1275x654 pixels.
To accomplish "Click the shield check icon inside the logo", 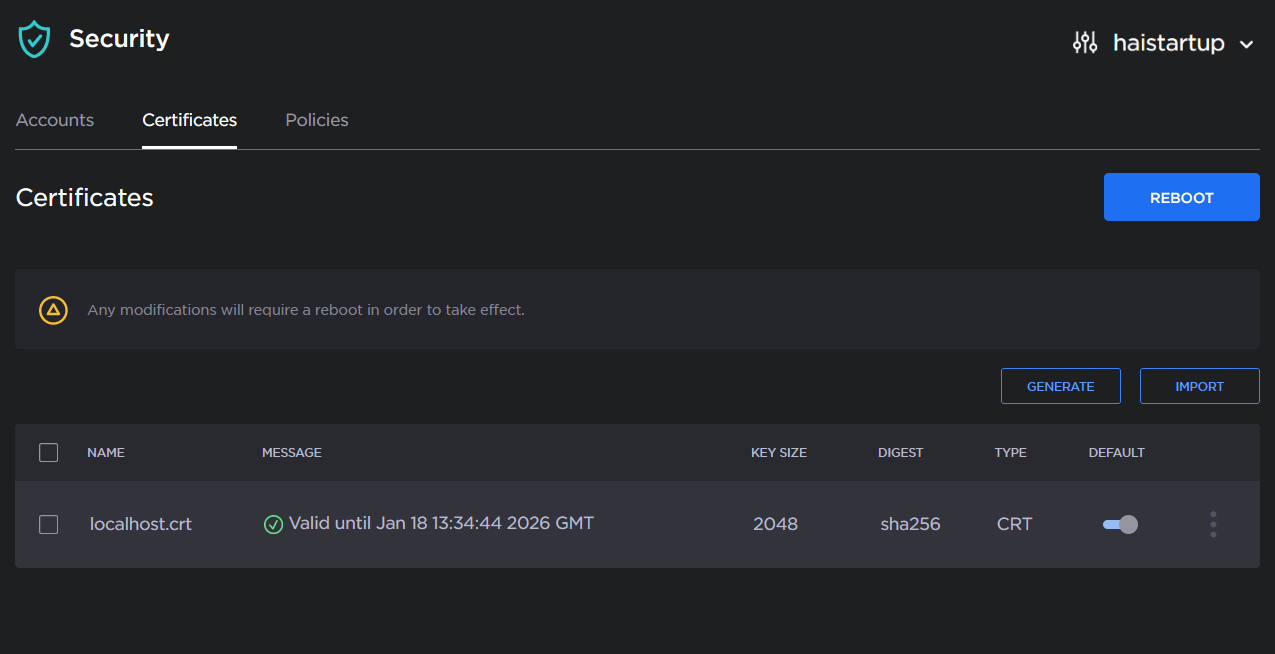I will pos(35,38).
